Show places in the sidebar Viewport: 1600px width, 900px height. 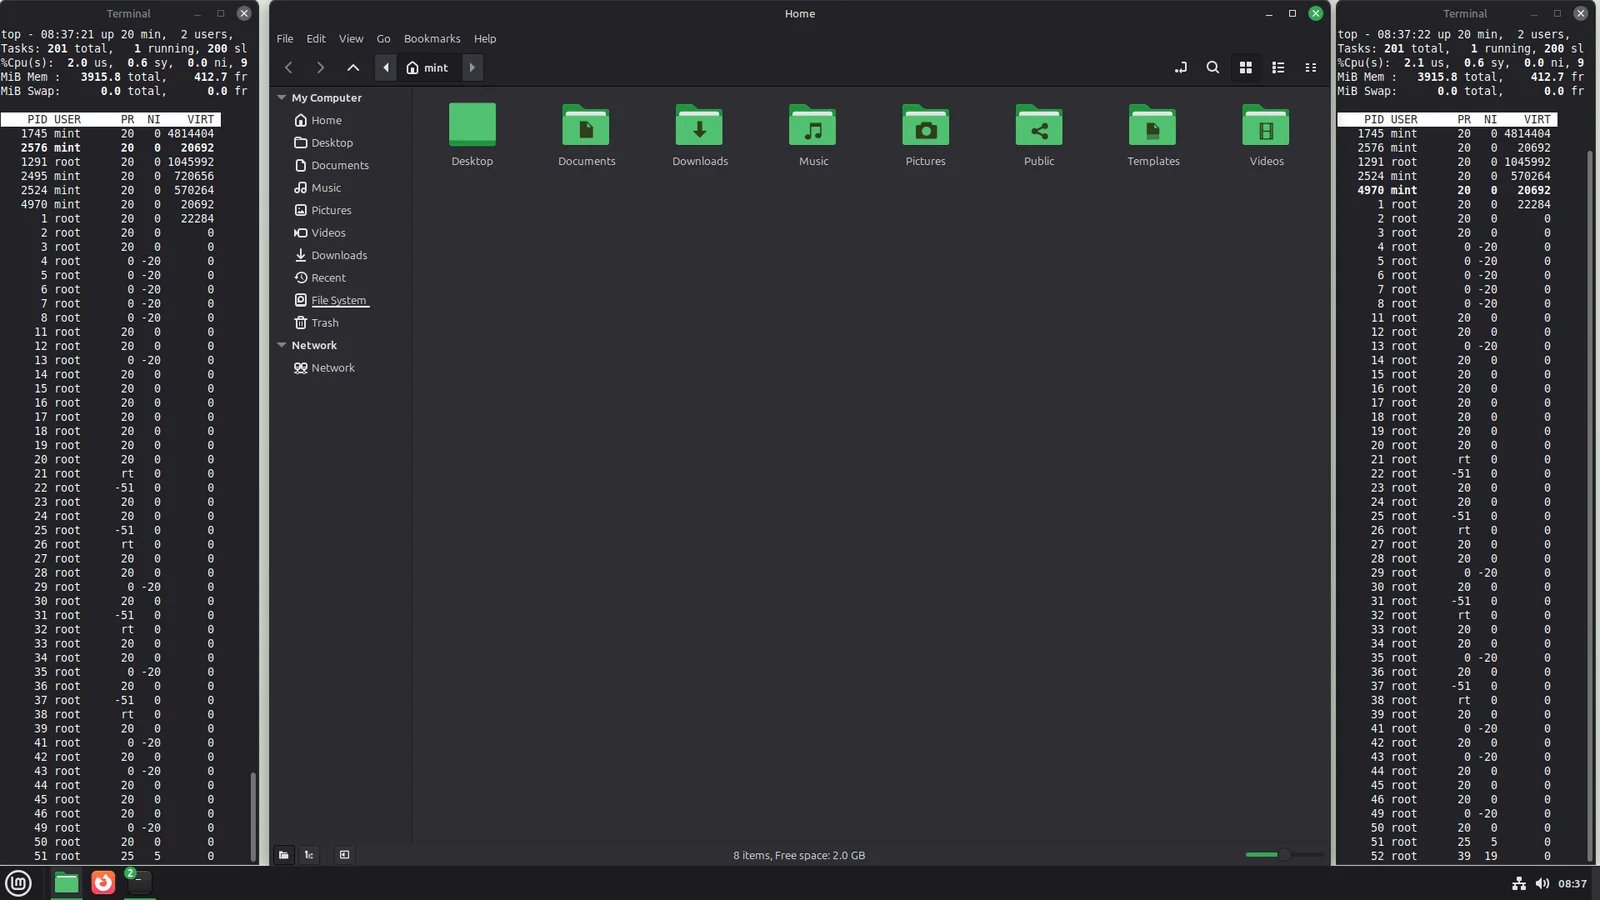point(284,855)
